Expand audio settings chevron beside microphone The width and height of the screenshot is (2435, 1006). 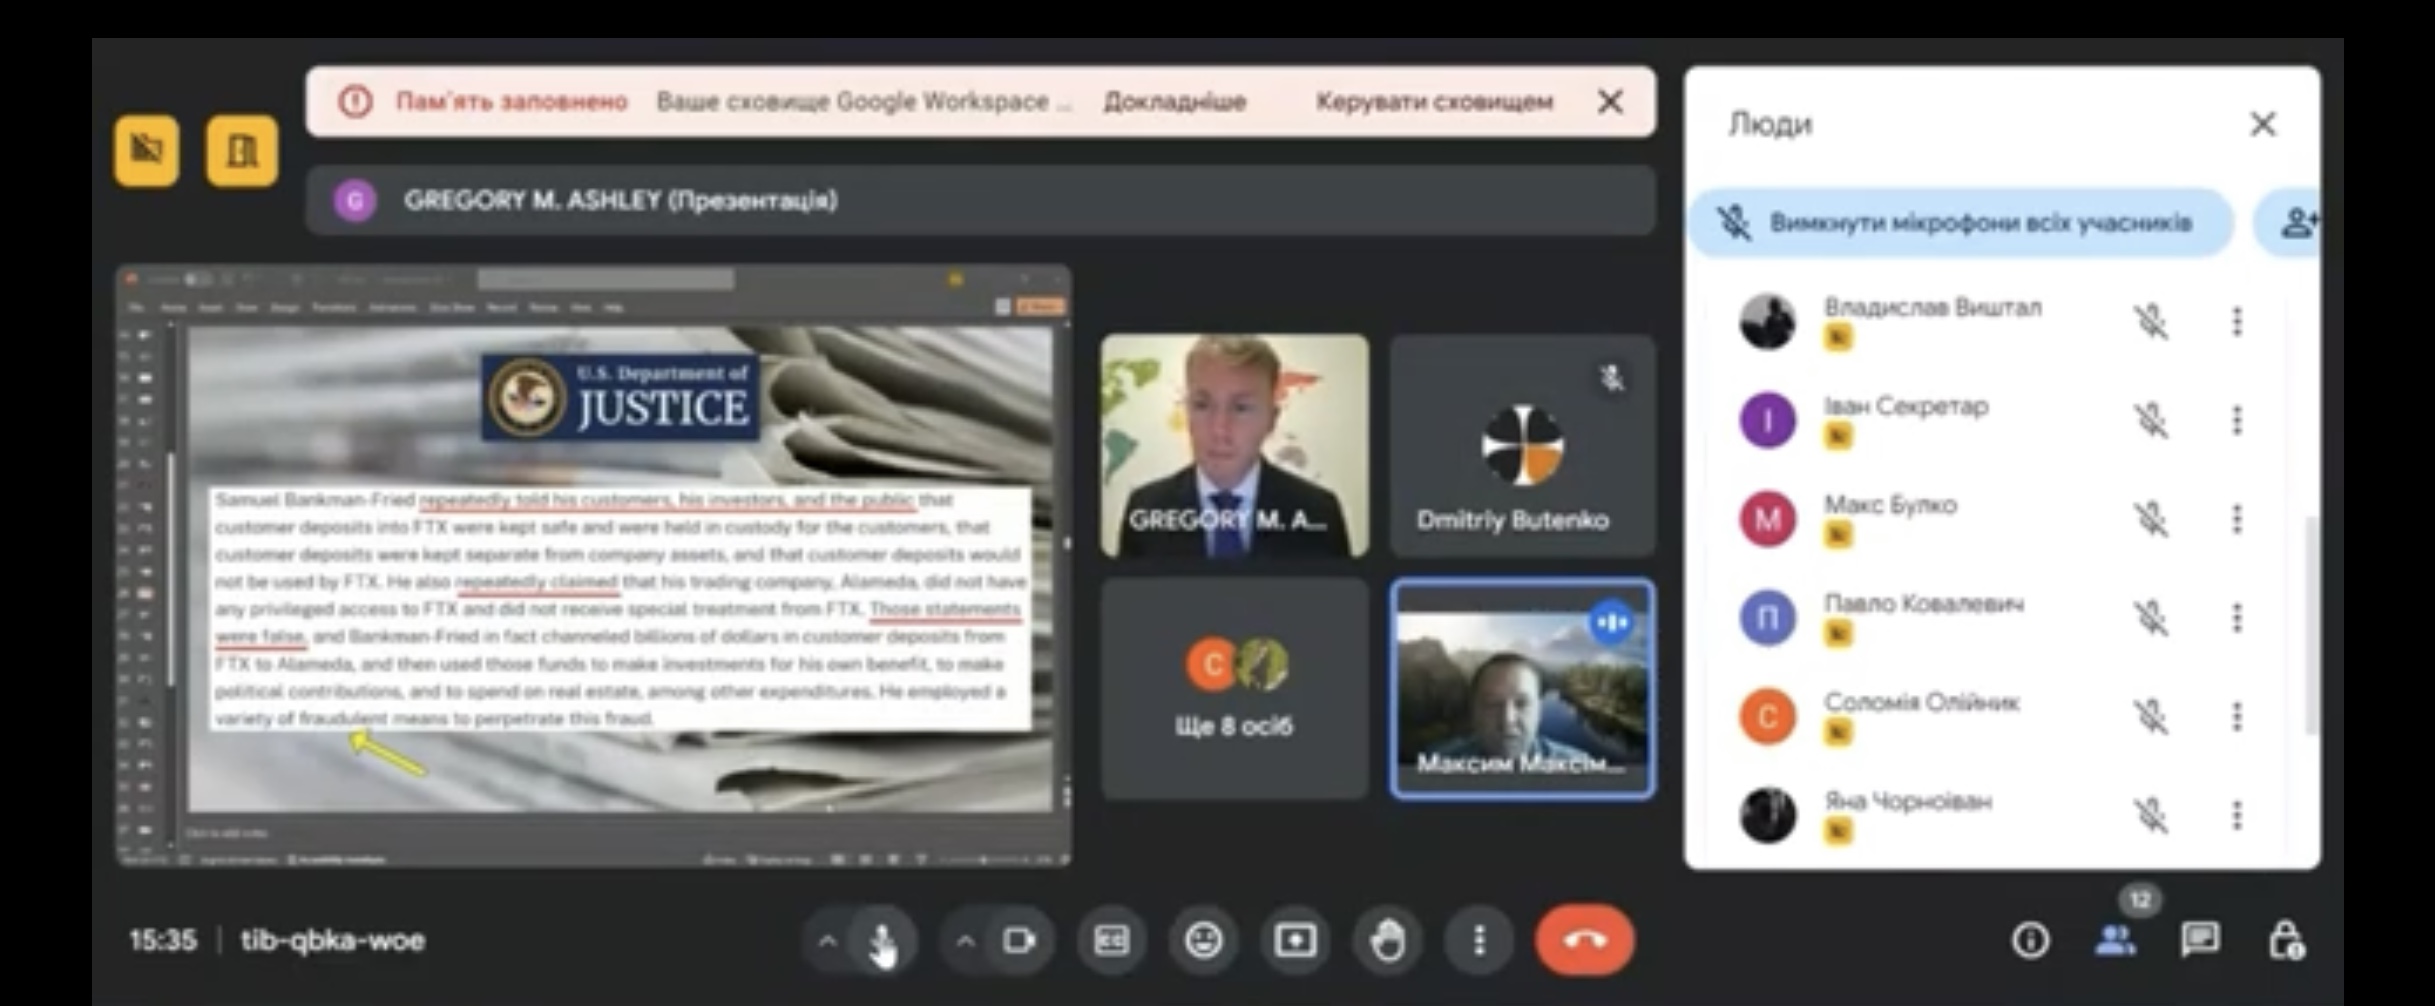pos(827,941)
